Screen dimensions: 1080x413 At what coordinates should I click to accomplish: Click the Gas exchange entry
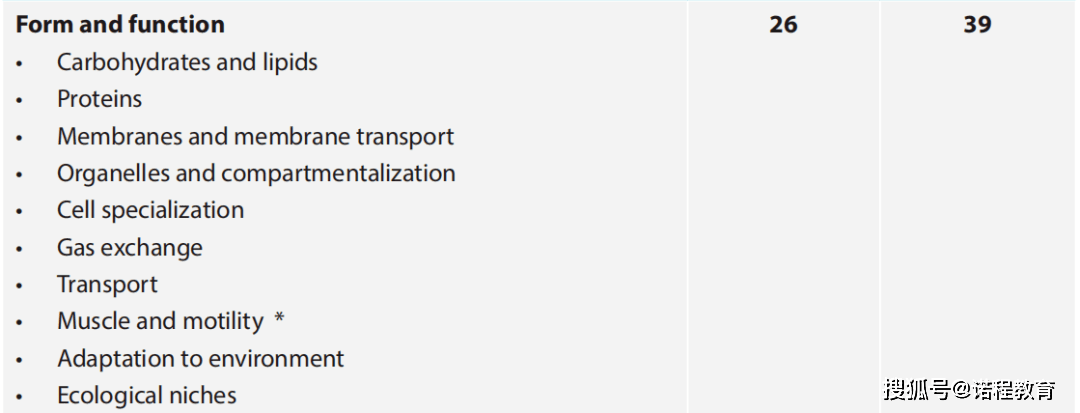129,248
